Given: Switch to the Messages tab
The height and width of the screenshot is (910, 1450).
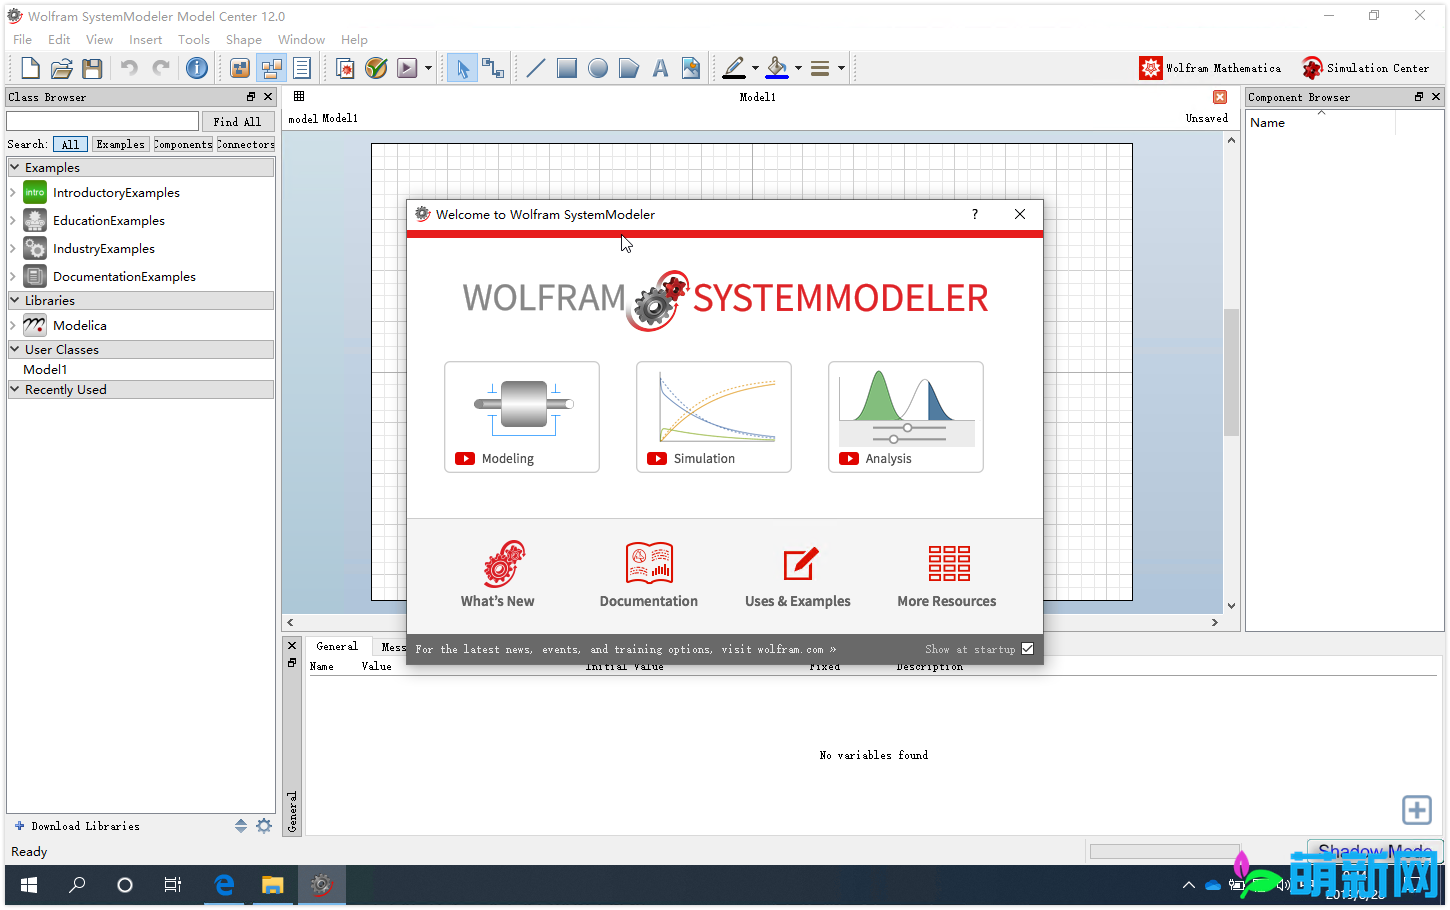Looking at the screenshot, I should pos(394,646).
